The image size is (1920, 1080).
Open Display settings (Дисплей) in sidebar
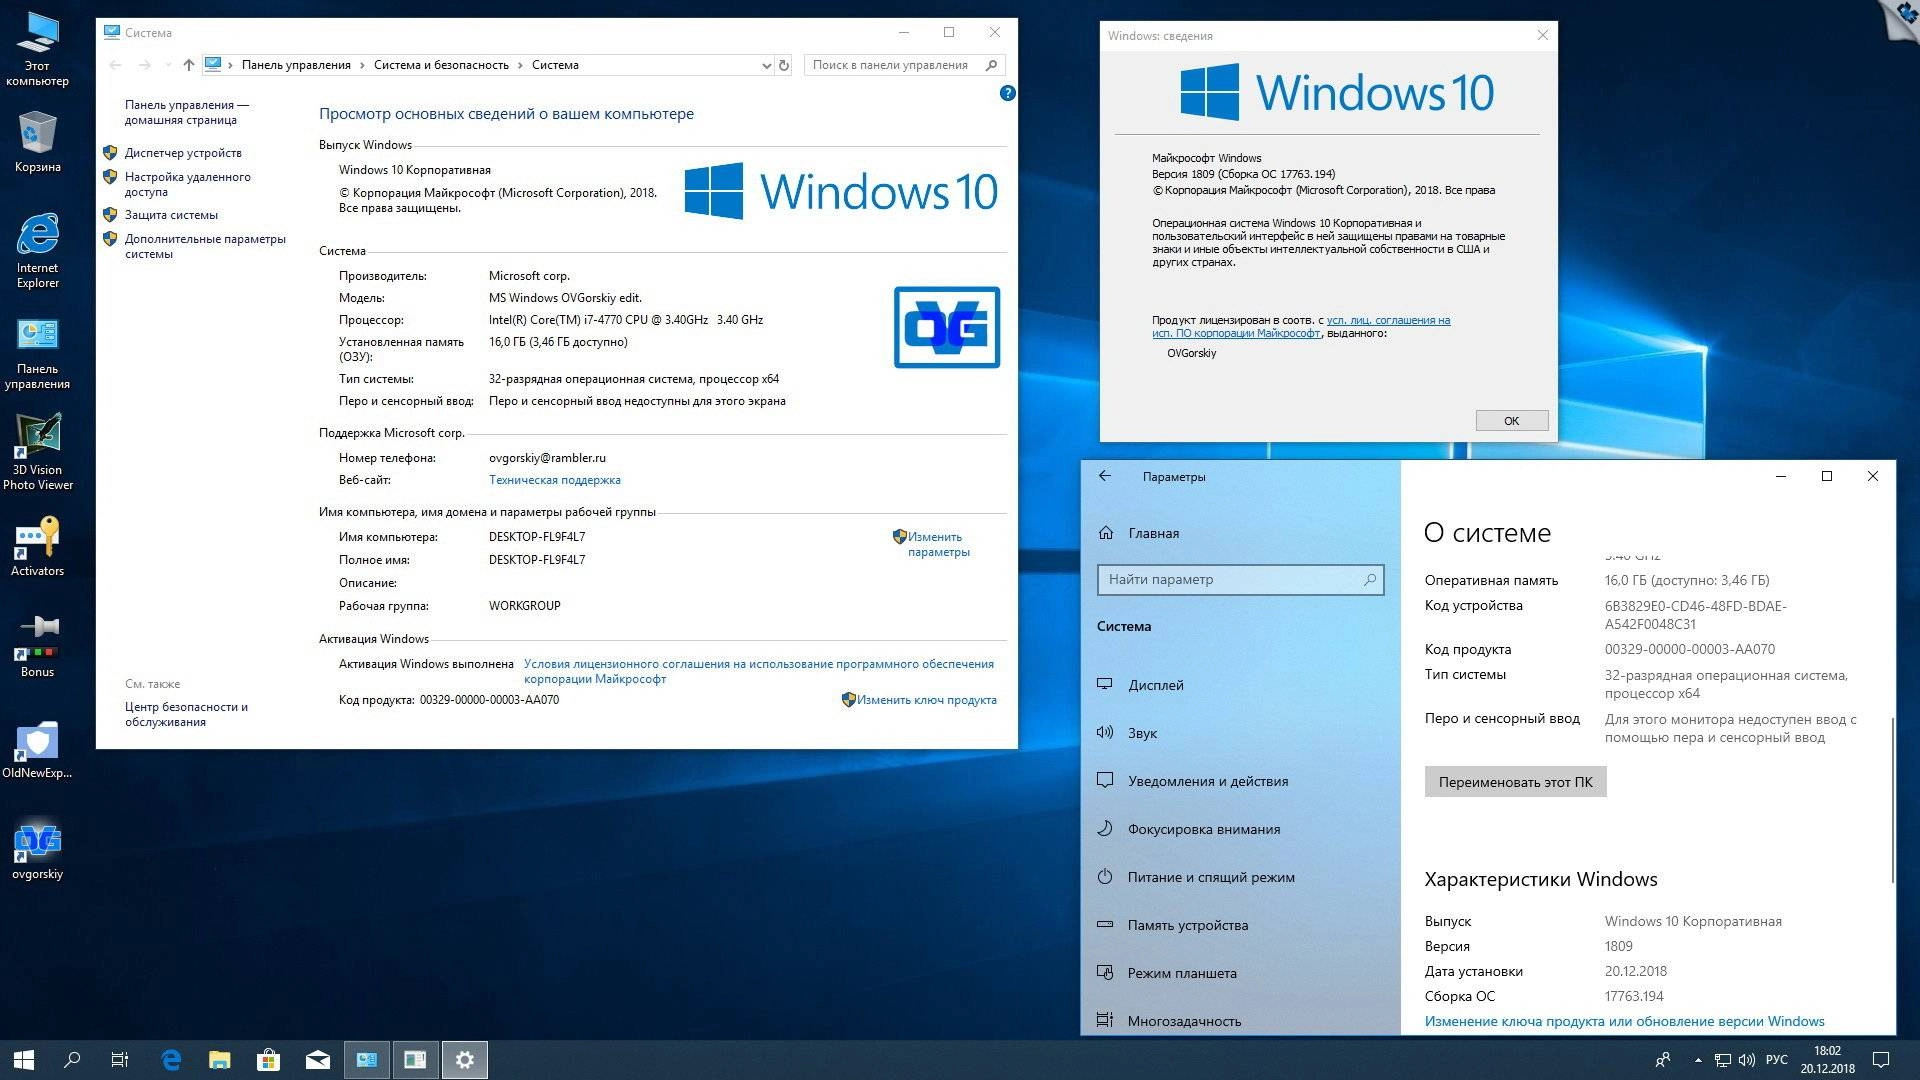pyautogui.click(x=1154, y=685)
